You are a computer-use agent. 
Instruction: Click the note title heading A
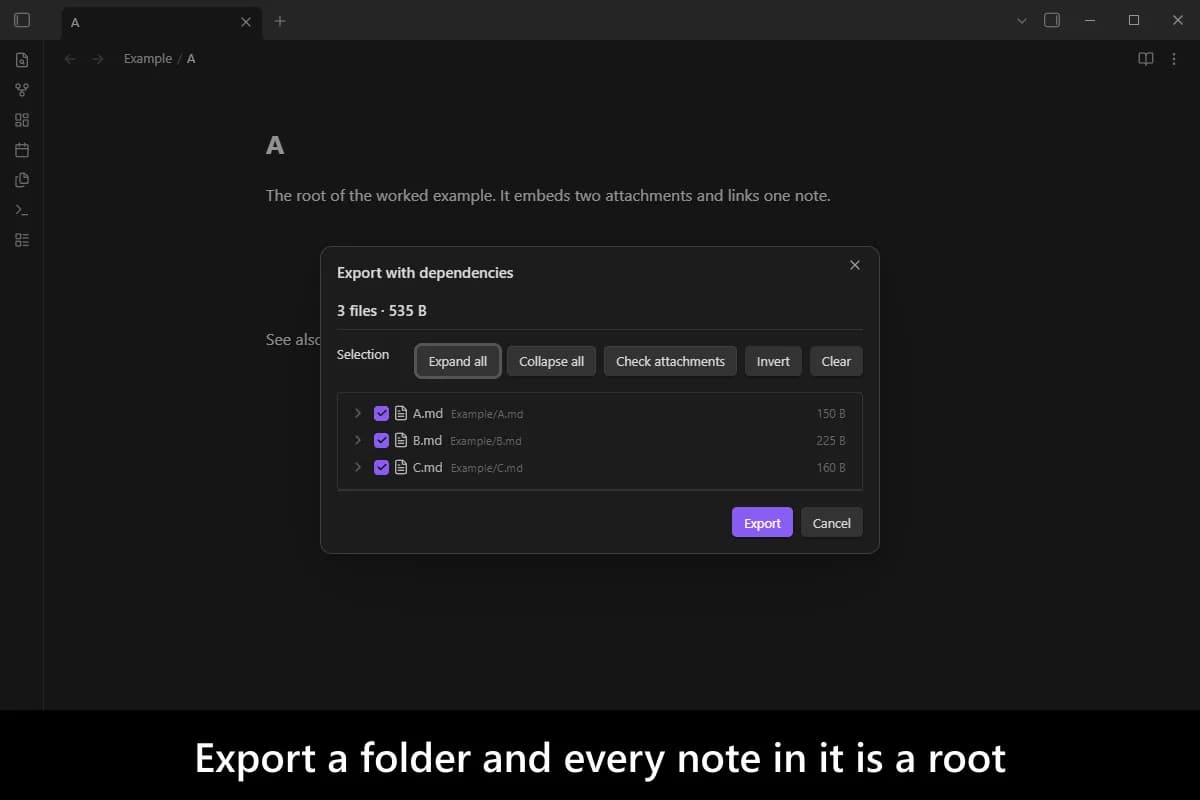275,146
